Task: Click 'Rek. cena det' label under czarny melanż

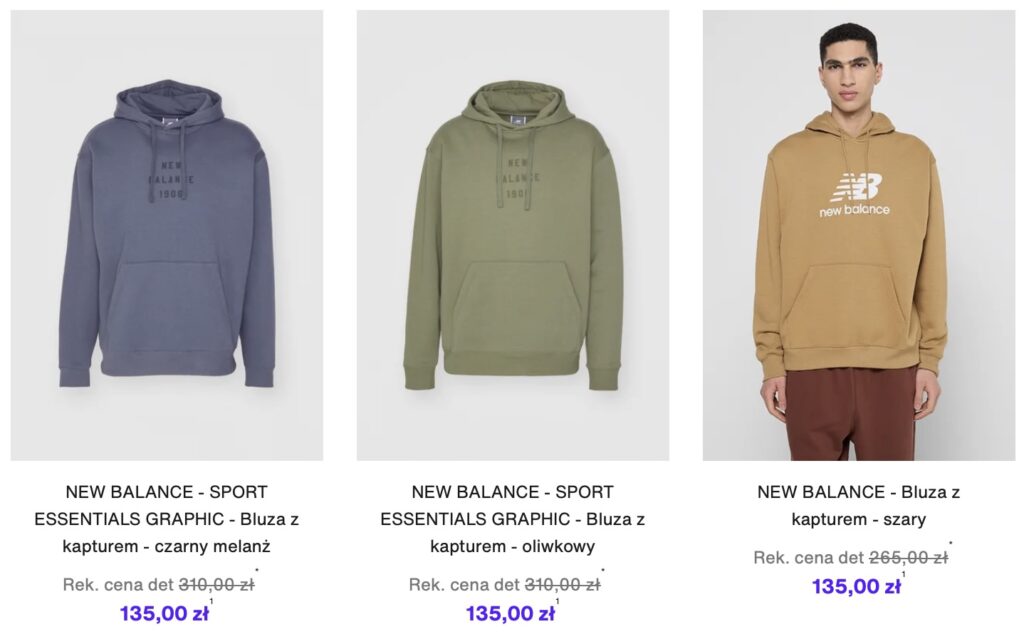Action: tap(118, 585)
